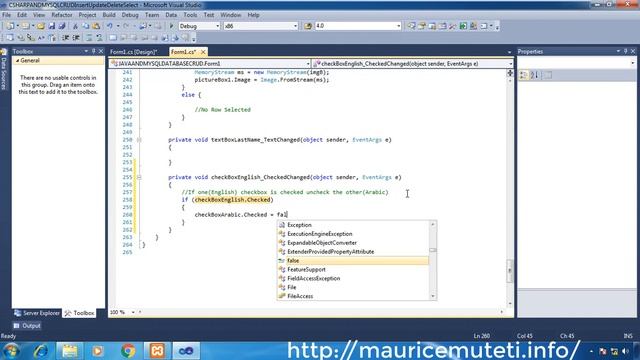
Task: Click the Alphabetical sort icon in Properties
Action: (534, 75)
